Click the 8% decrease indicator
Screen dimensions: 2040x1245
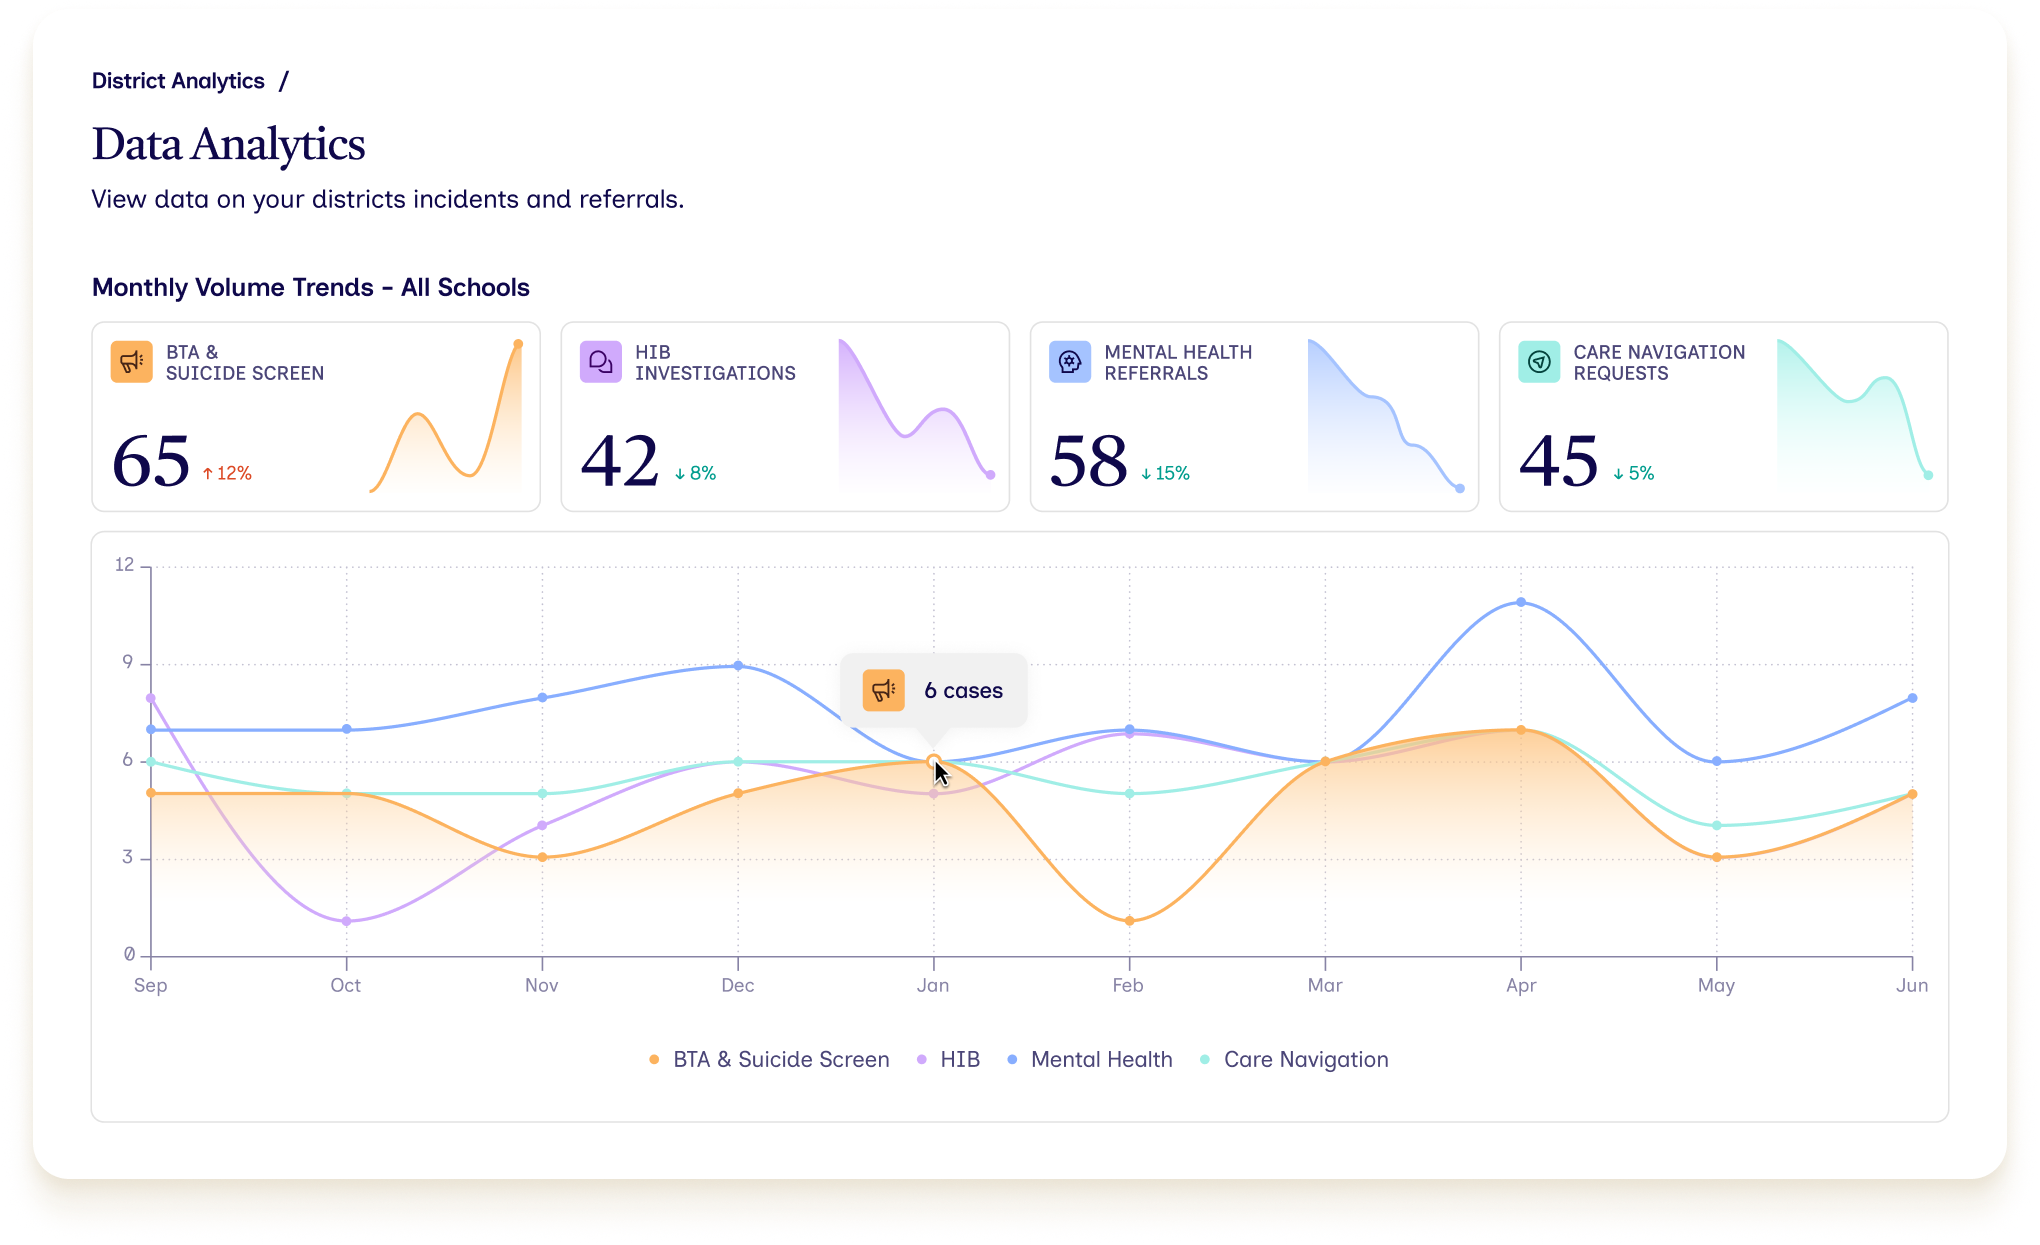(695, 473)
